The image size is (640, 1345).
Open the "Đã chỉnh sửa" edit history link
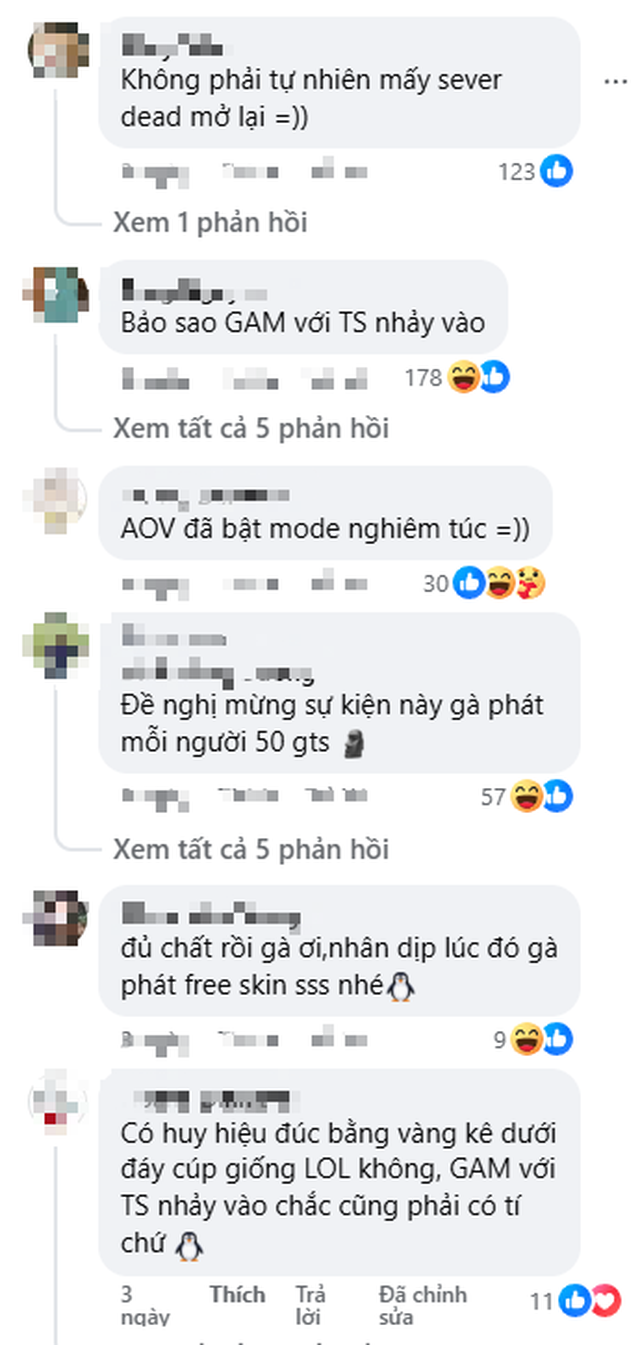pyautogui.click(x=423, y=1305)
